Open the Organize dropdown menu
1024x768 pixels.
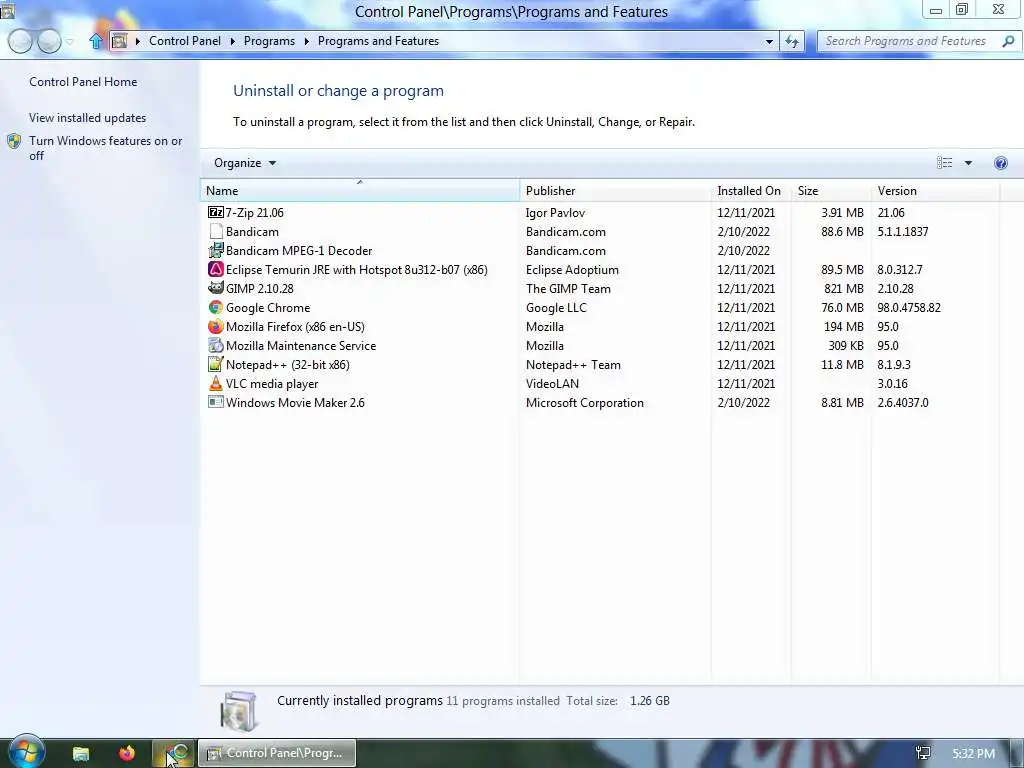point(245,163)
